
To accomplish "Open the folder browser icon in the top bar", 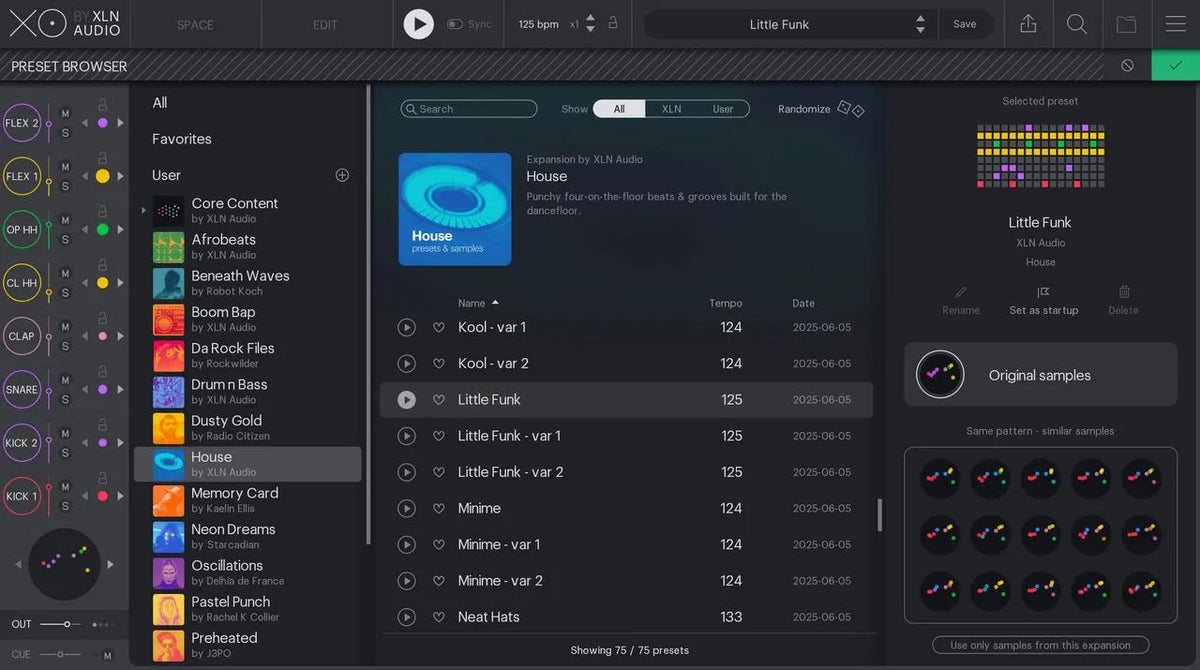I will (x=1126, y=23).
